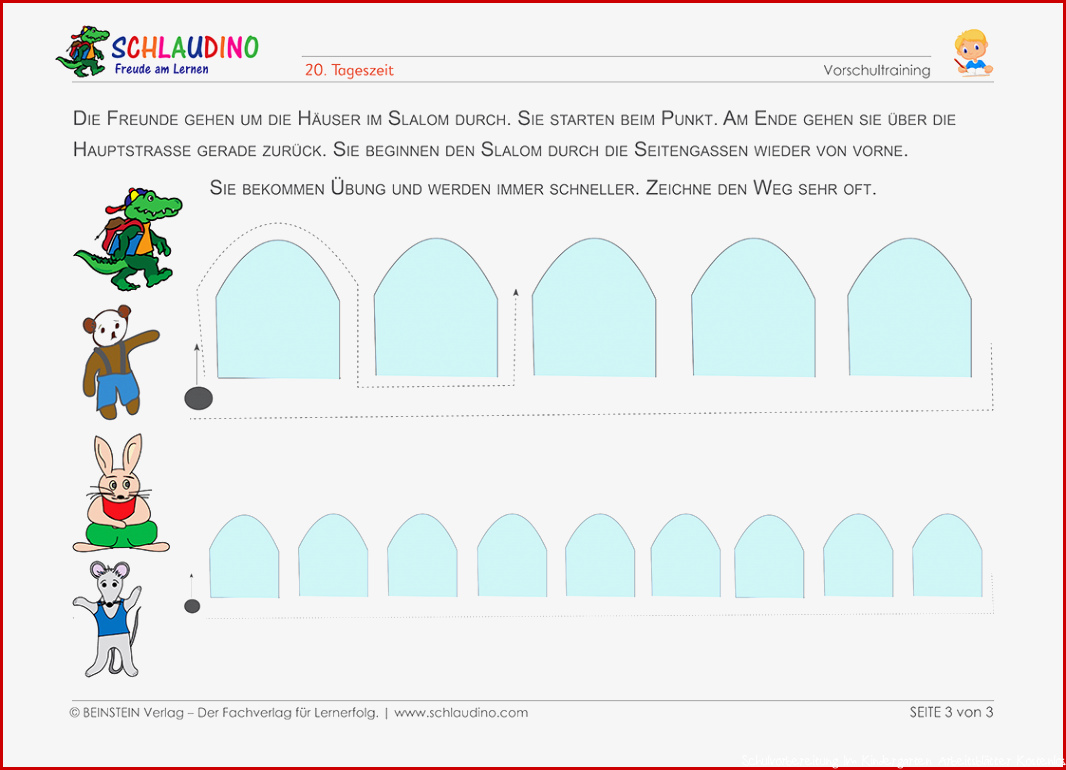Click the line starting 'Hauptstrasse gerade zurück'
1066x770 pixels.
(490, 150)
